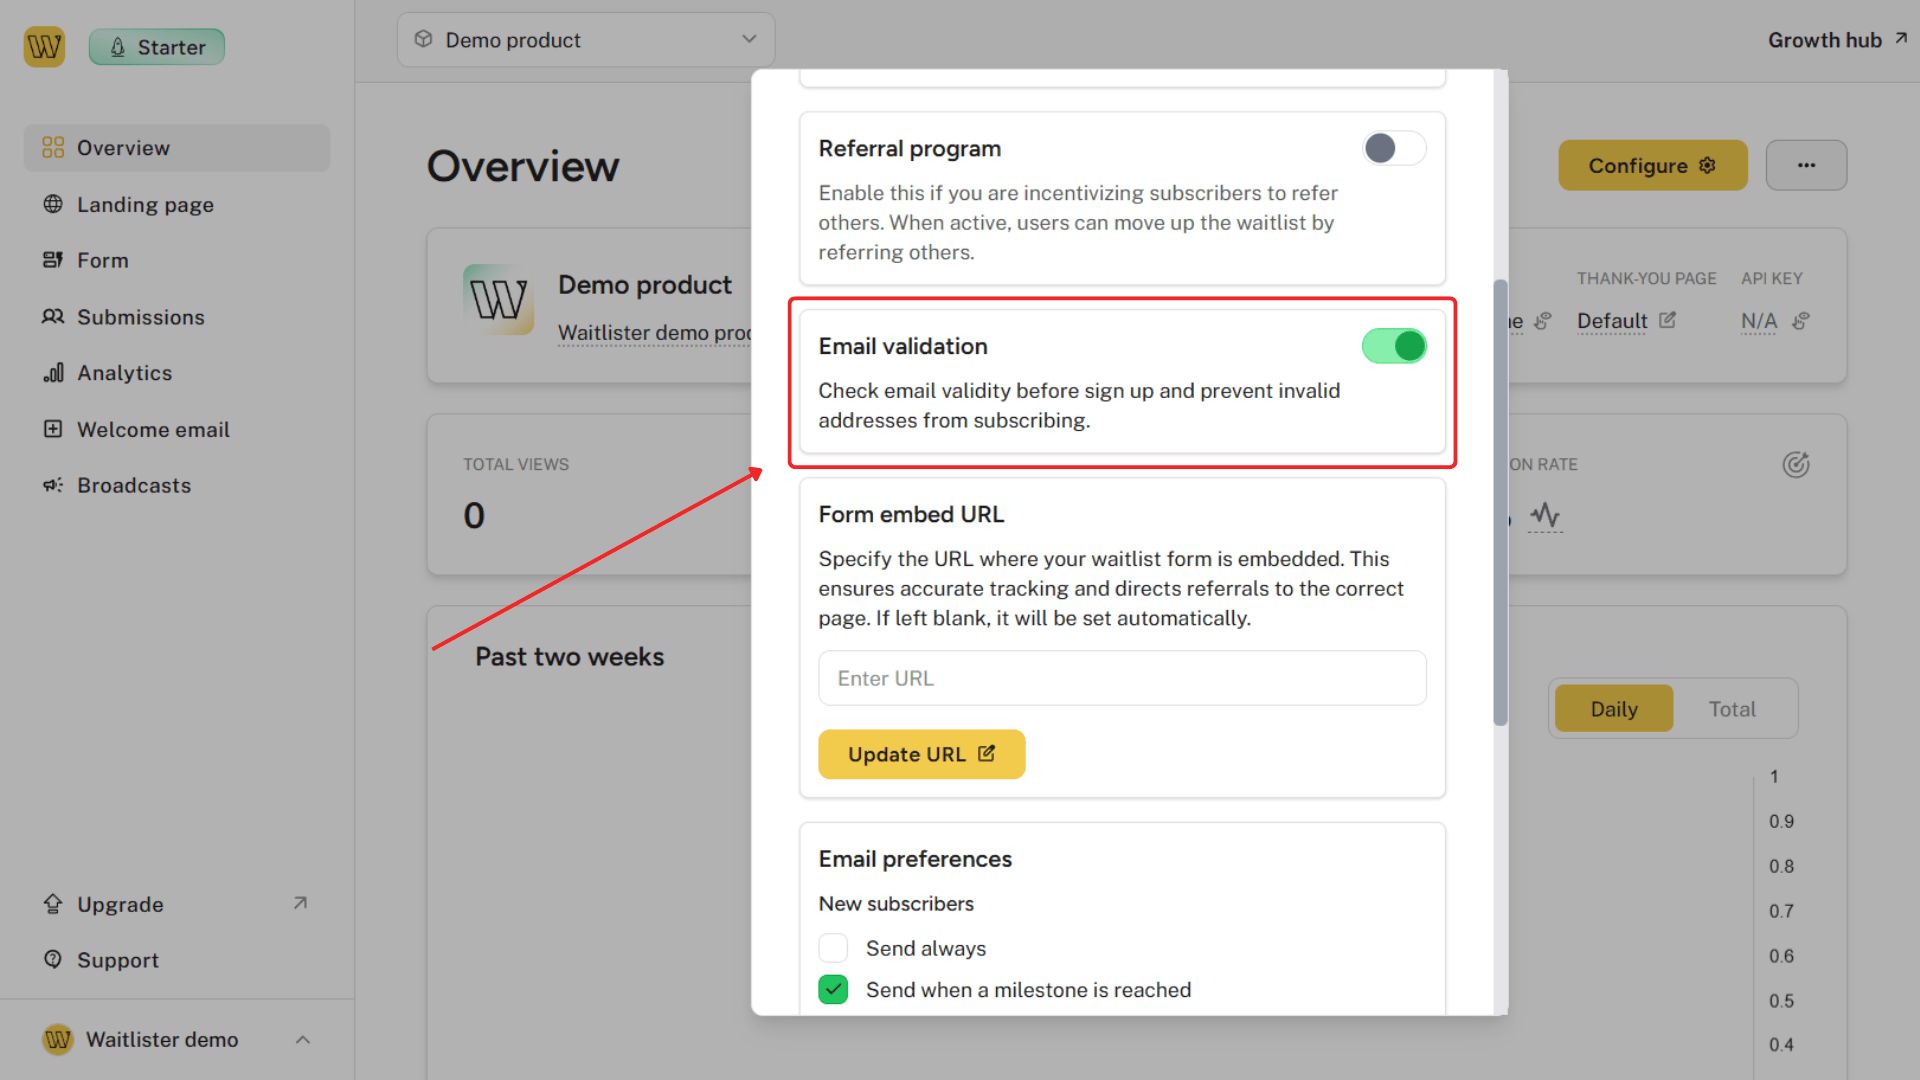This screenshot has width=1920, height=1080.
Task: Open Submissions in the sidebar
Action: point(176,317)
